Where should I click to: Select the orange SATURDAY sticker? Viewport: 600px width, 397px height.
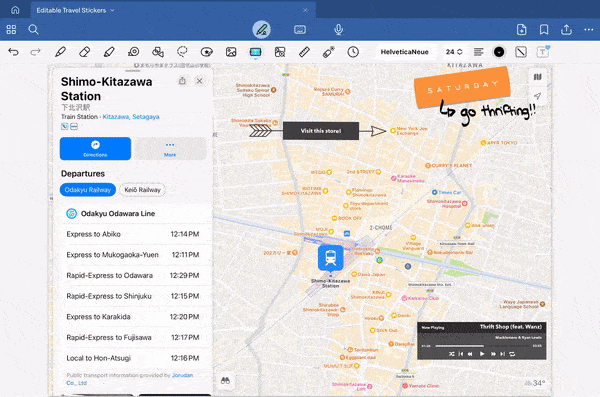[462, 87]
